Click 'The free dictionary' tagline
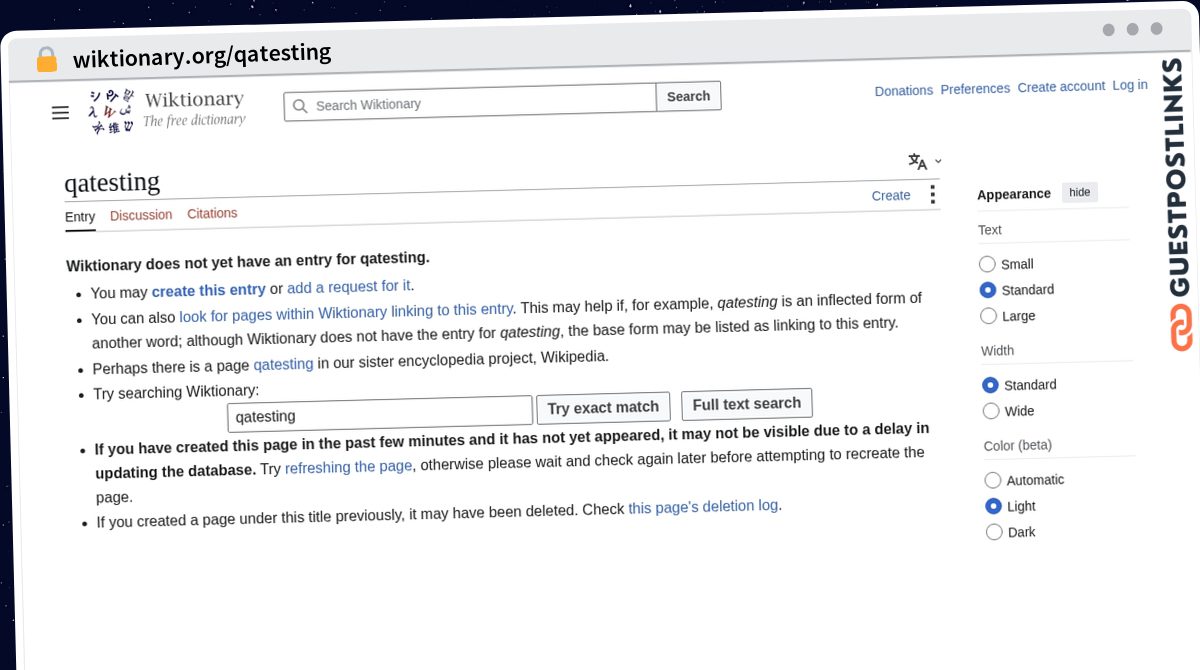This screenshot has height=670, width=1200. click(x=194, y=120)
